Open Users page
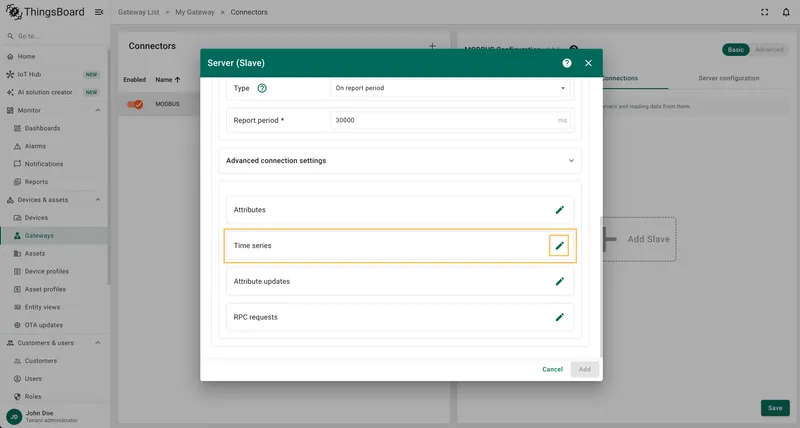Image resolution: width=800 pixels, height=428 pixels. click(x=54, y=379)
